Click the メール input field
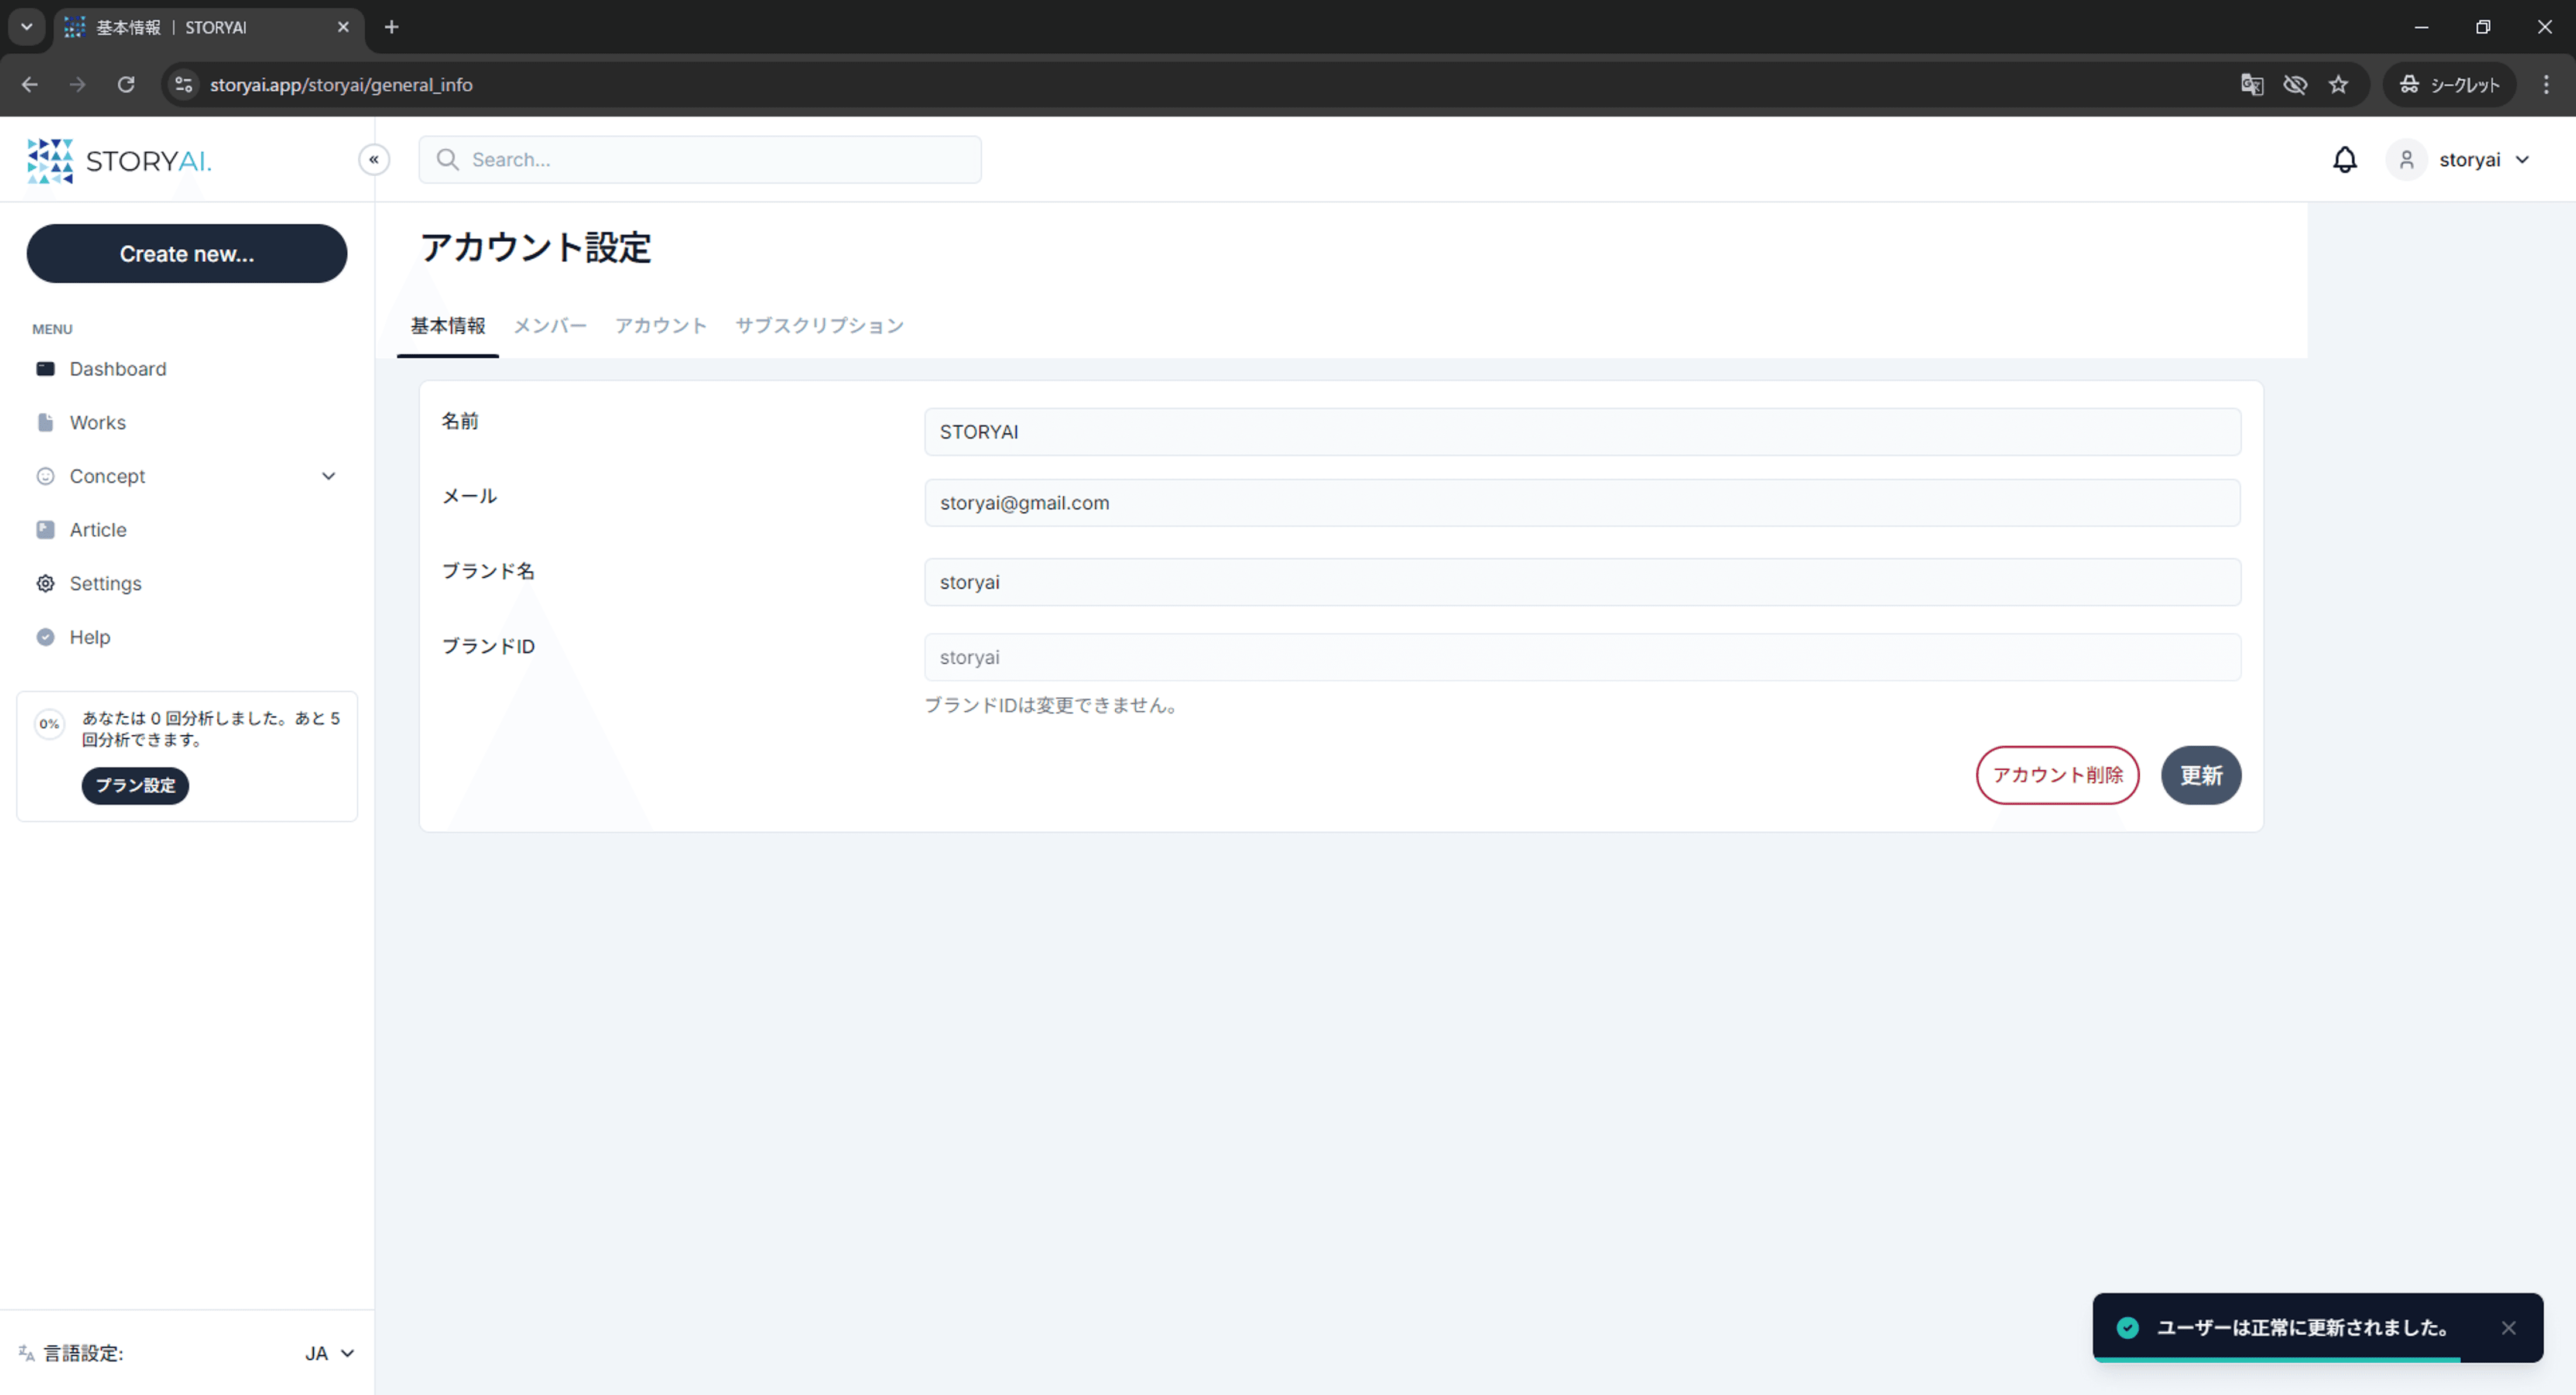2576x1395 pixels. click(x=1582, y=503)
